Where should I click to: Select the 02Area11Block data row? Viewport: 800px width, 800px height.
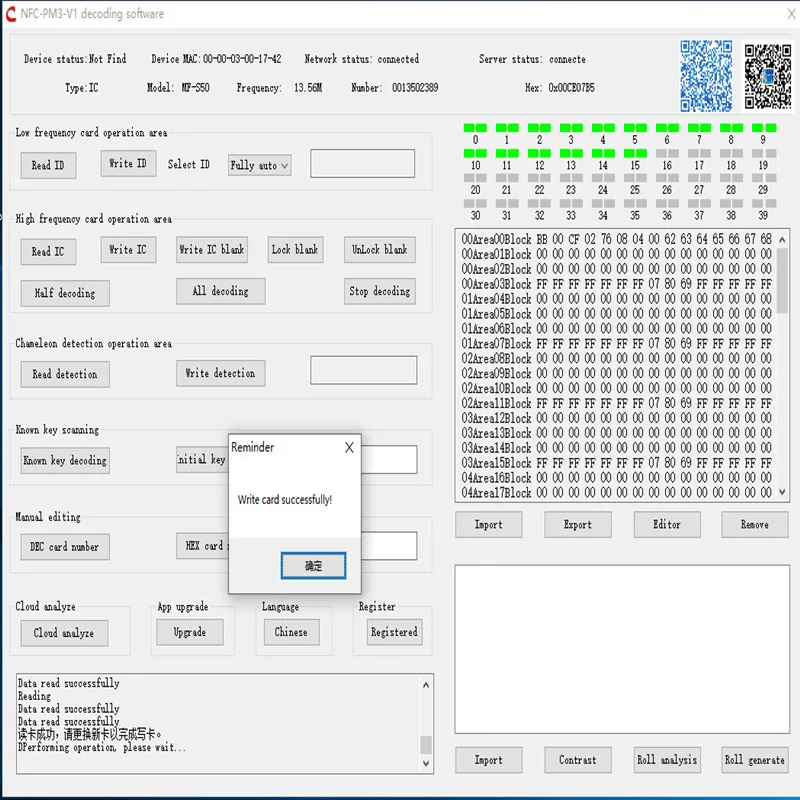(x=616, y=403)
